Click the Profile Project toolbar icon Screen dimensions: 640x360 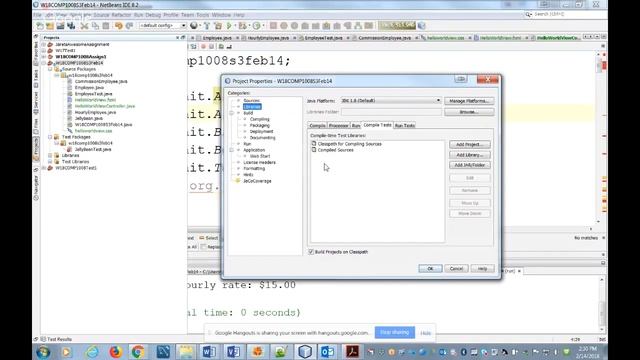tap(257, 26)
